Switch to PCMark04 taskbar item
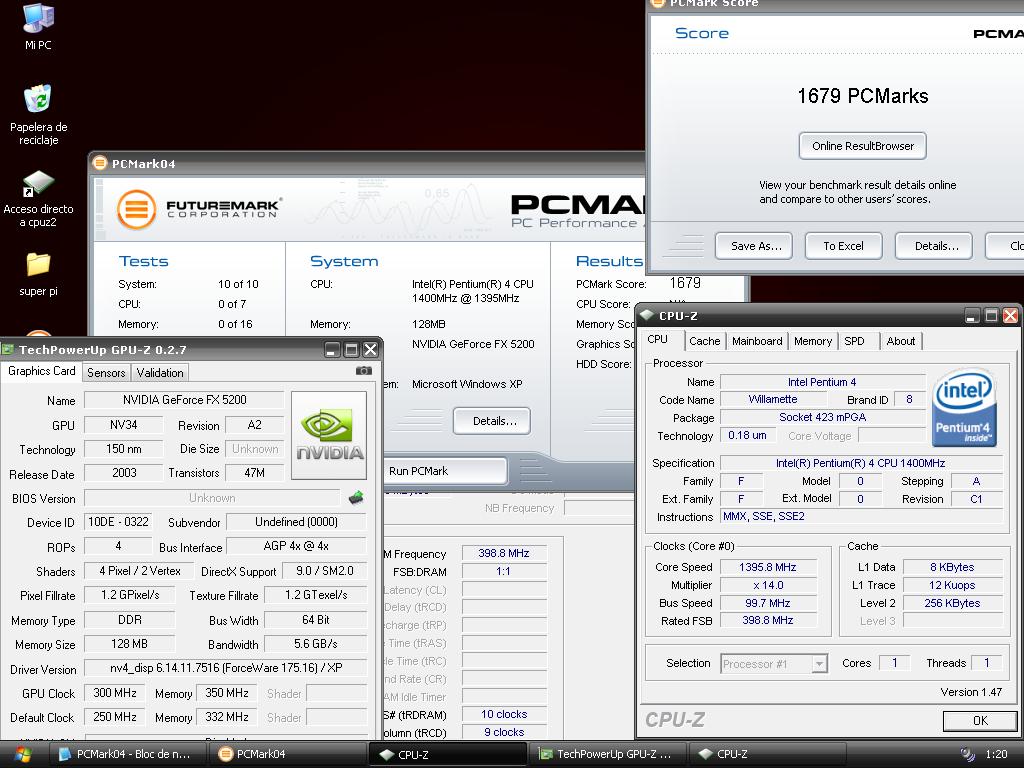1024x768 pixels. 287,754
